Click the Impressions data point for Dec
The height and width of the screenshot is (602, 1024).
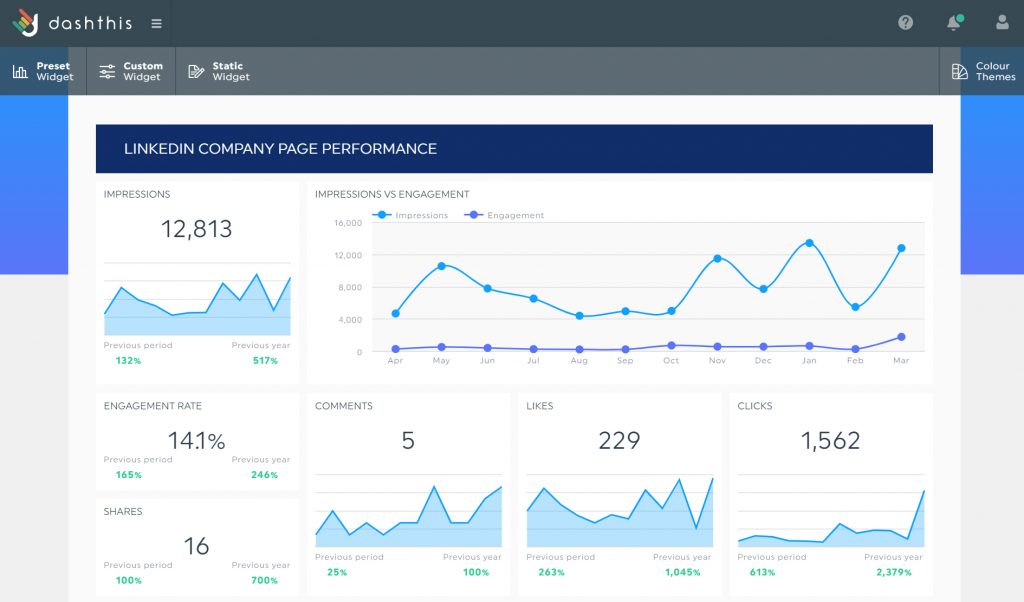763,289
